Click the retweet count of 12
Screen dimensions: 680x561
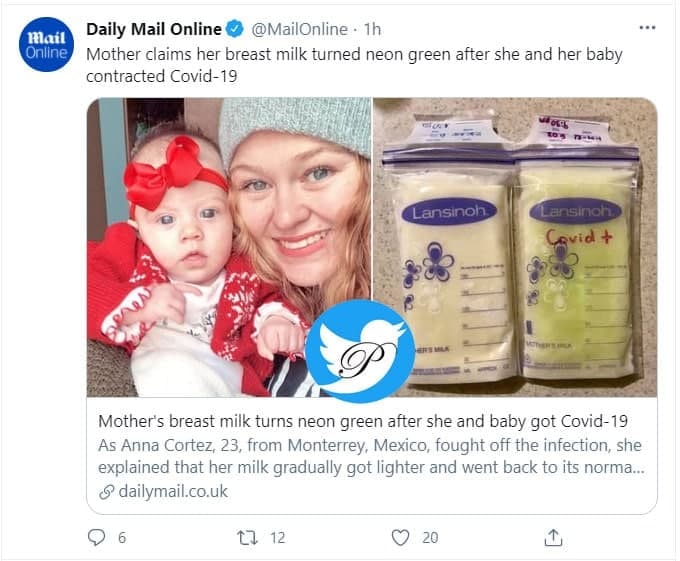tap(277, 537)
